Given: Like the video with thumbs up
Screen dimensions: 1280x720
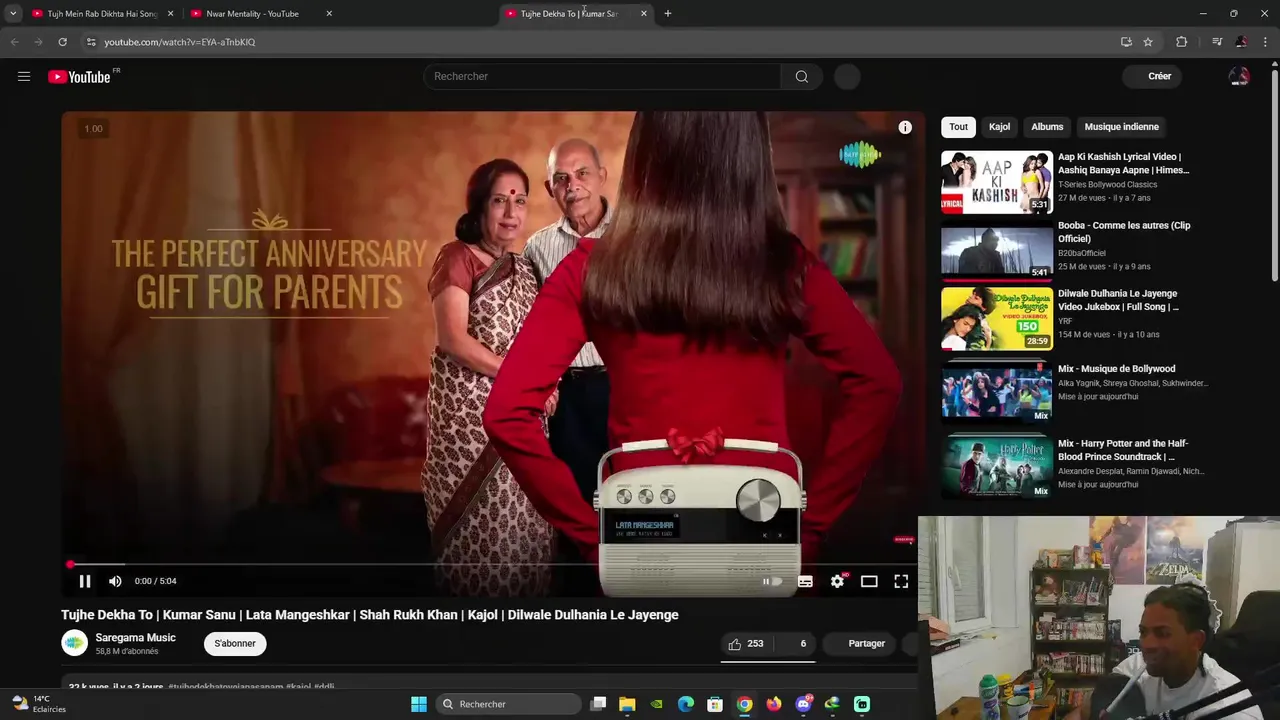Looking at the screenshot, I should click(746, 644).
